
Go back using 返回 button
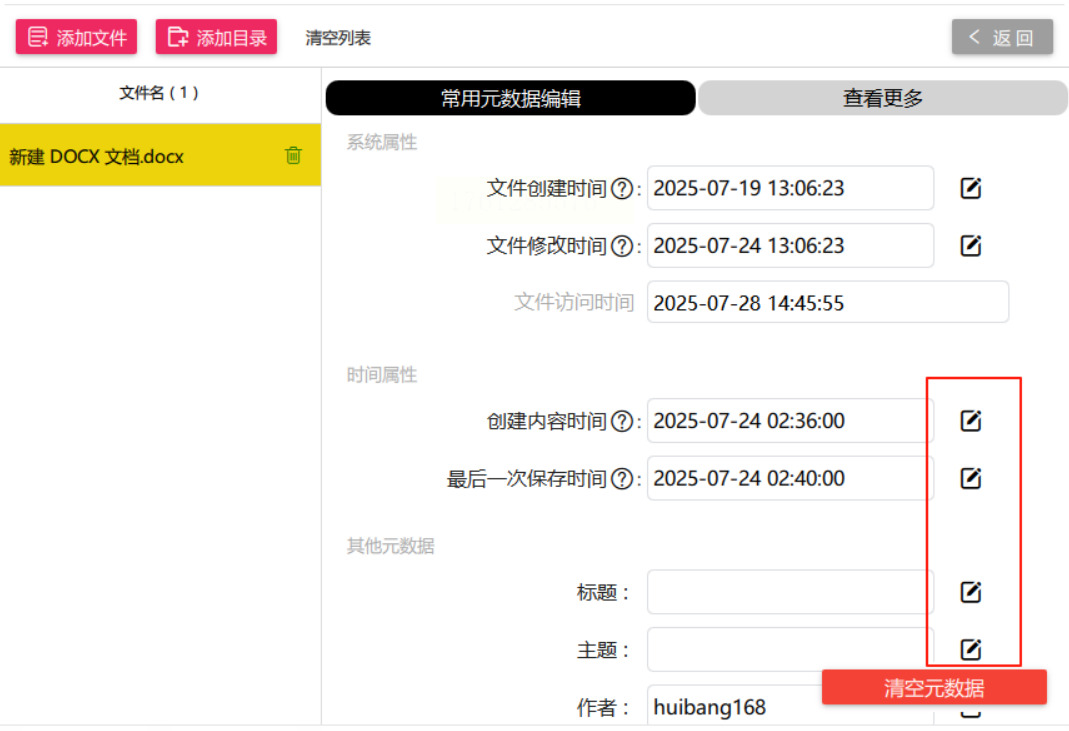click(1002, 38)
